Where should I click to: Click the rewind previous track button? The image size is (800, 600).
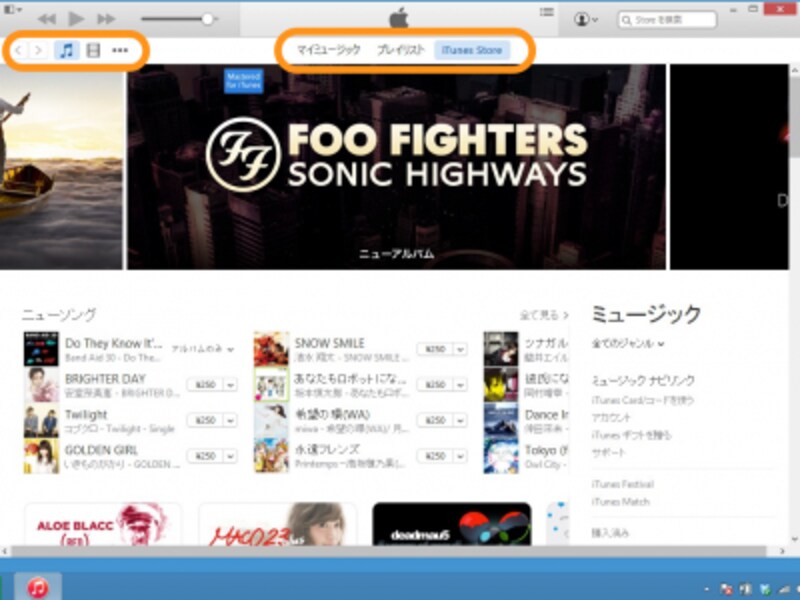point(47,19)
